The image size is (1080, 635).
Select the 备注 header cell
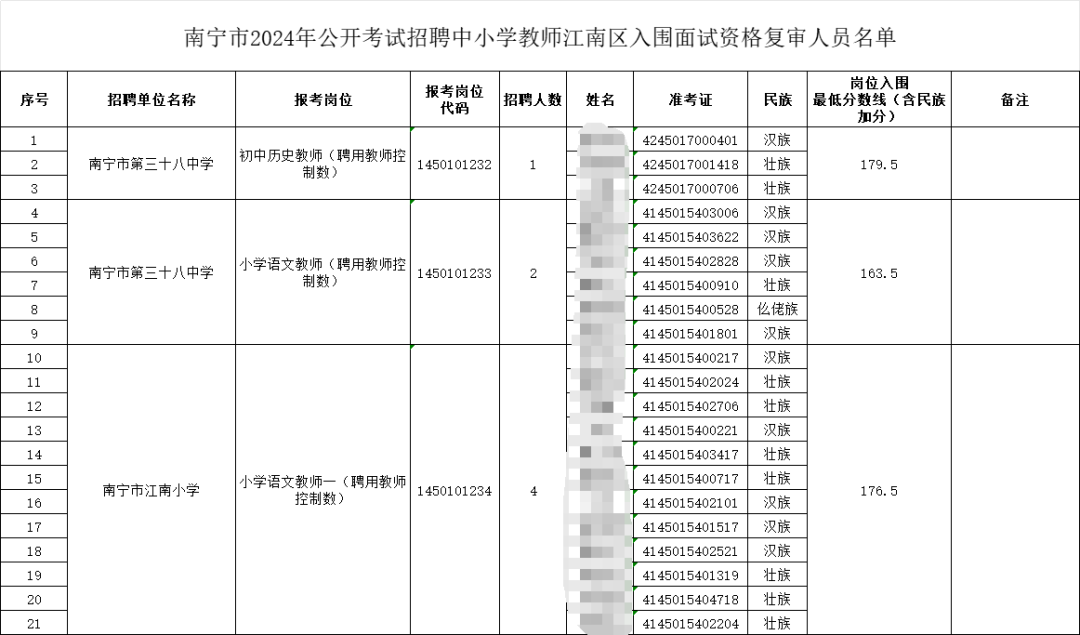pos(1015,99)
